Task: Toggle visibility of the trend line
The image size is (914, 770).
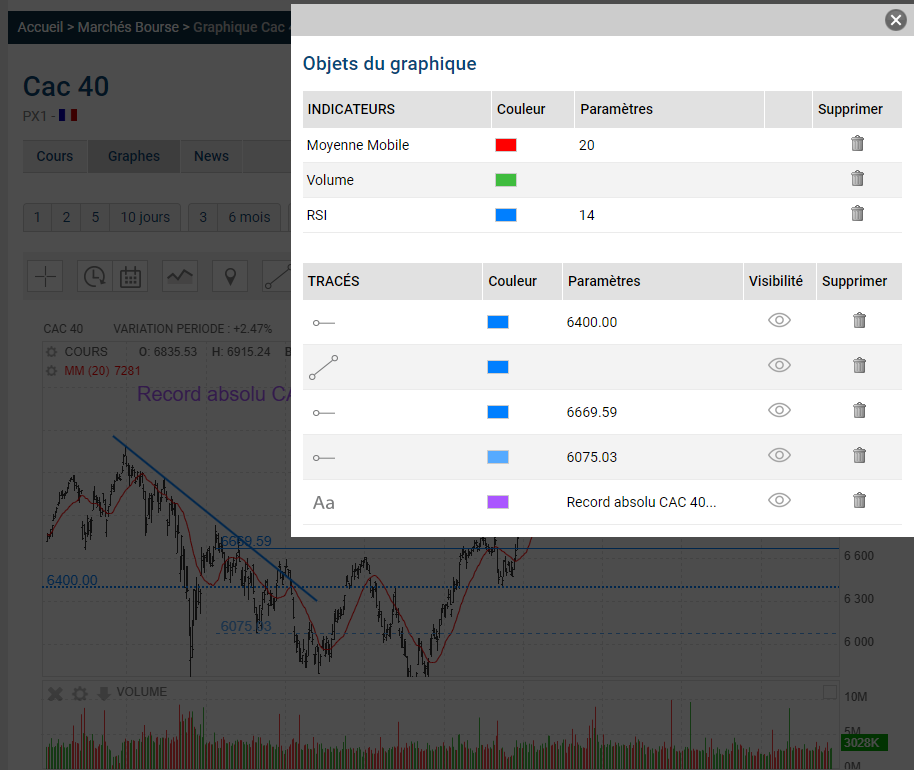Action: (x=779, y=365)
